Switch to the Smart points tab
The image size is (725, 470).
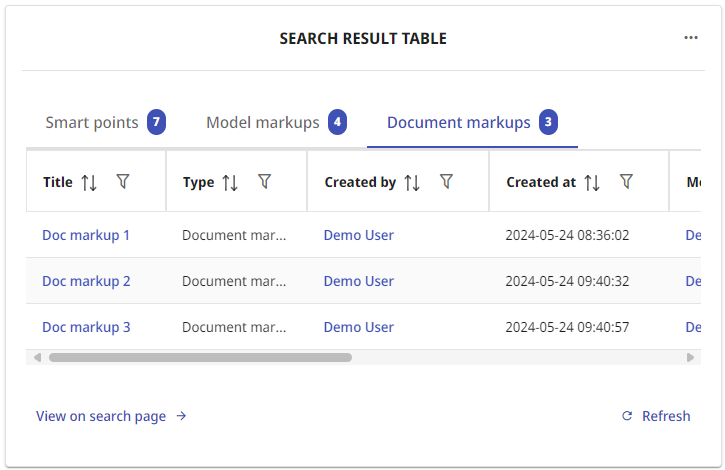[x=92, y=123]
